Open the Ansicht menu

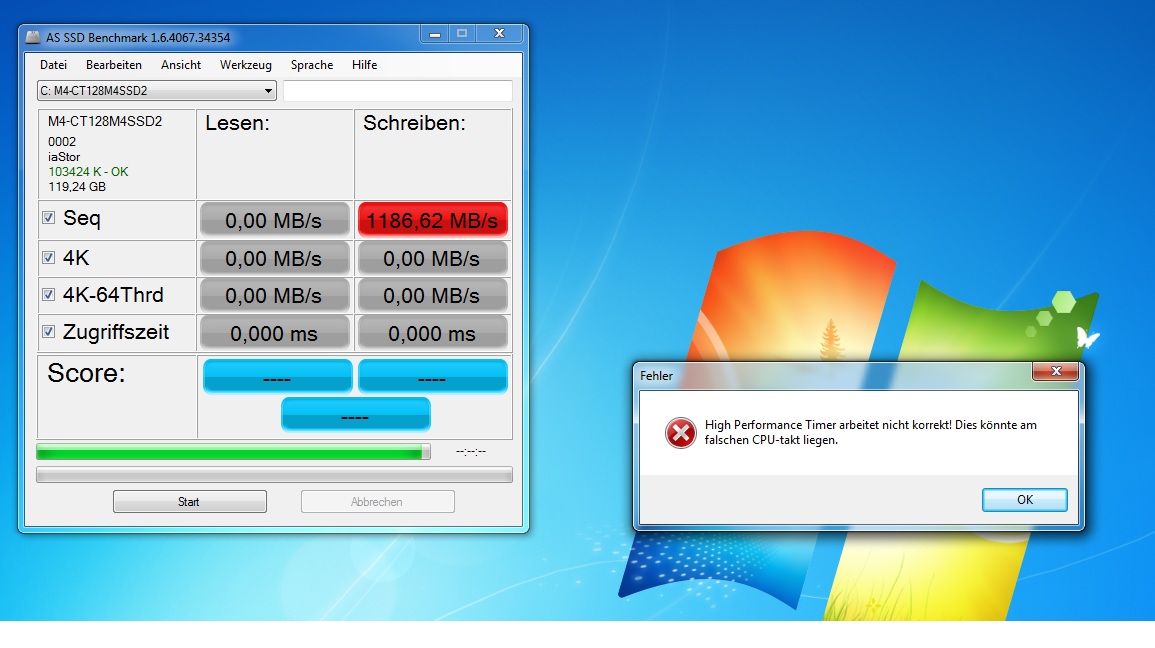180,65
